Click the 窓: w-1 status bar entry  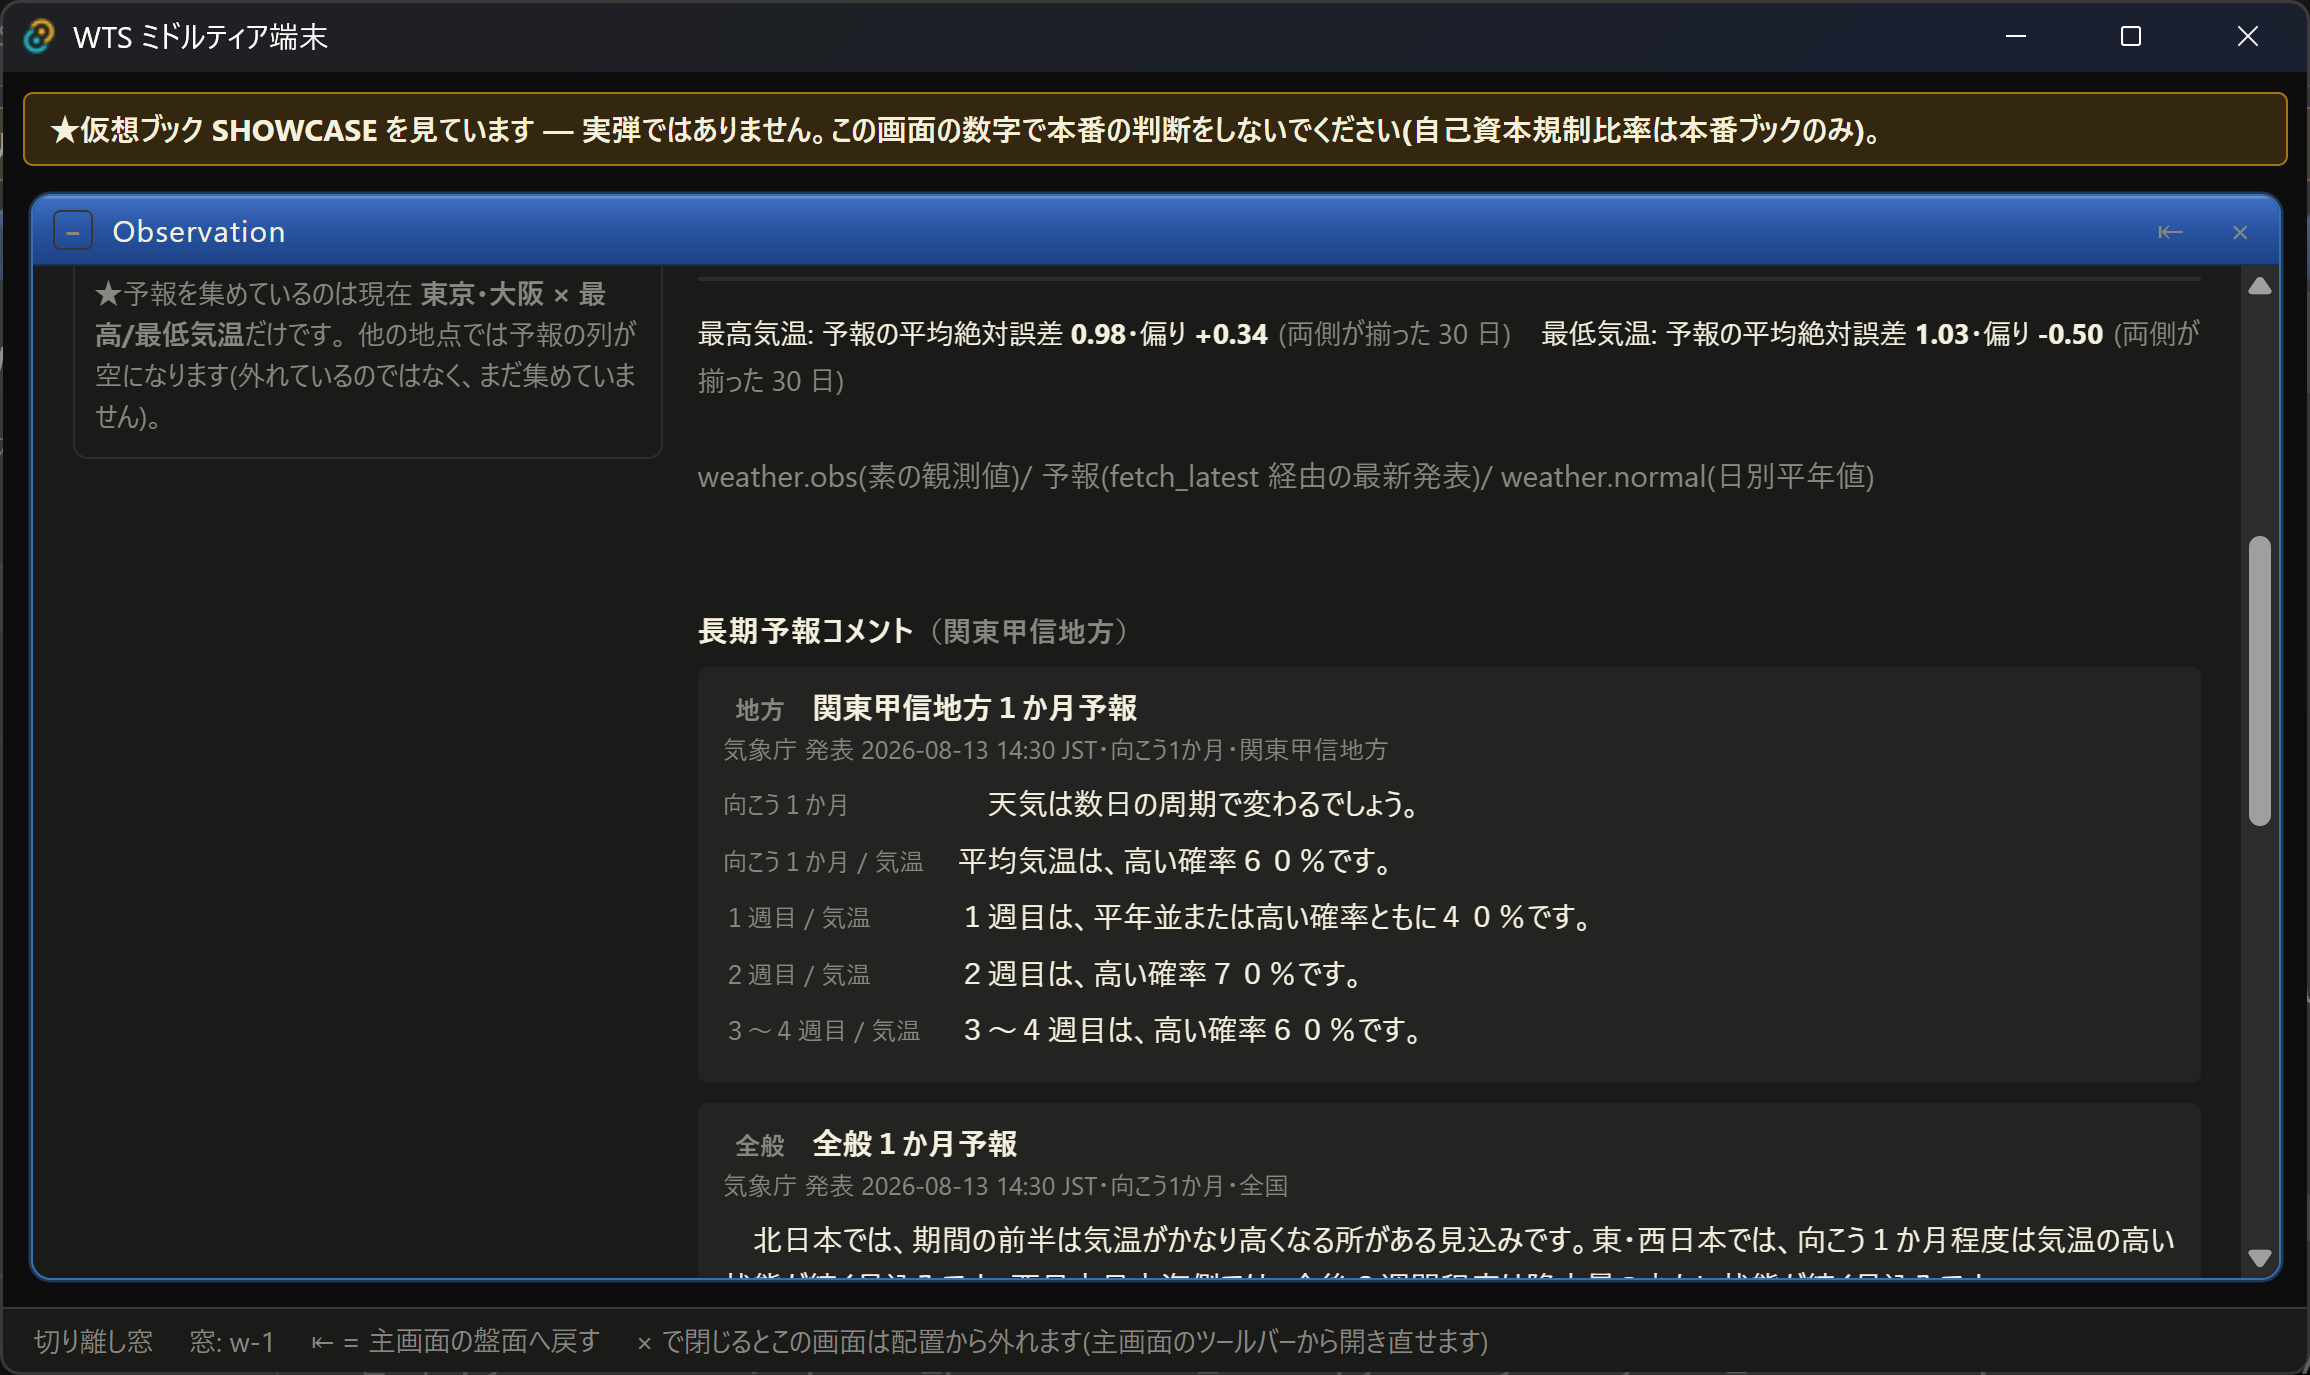tap(232, 1341)
